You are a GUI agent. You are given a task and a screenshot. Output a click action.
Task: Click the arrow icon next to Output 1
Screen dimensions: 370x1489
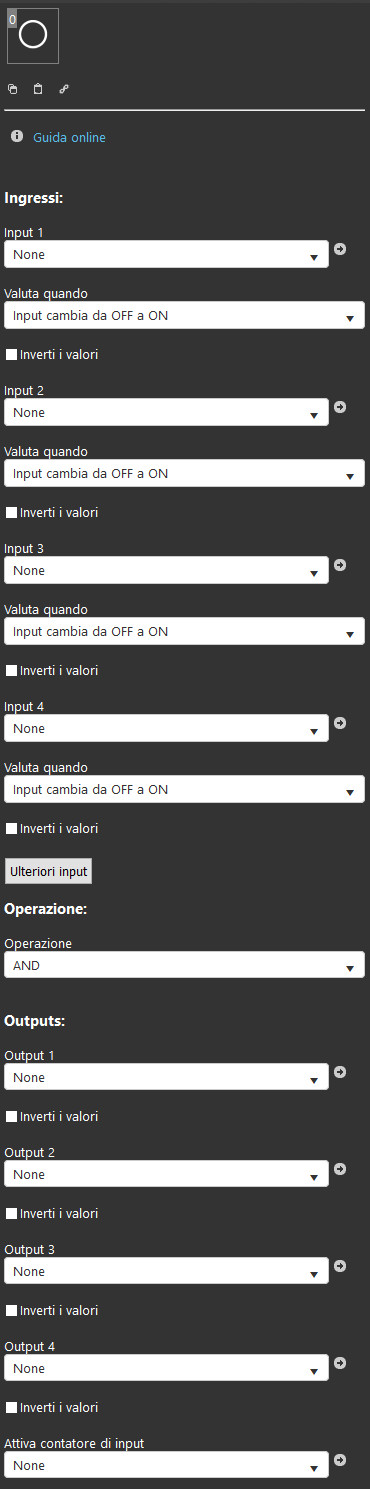[340, 1072]
